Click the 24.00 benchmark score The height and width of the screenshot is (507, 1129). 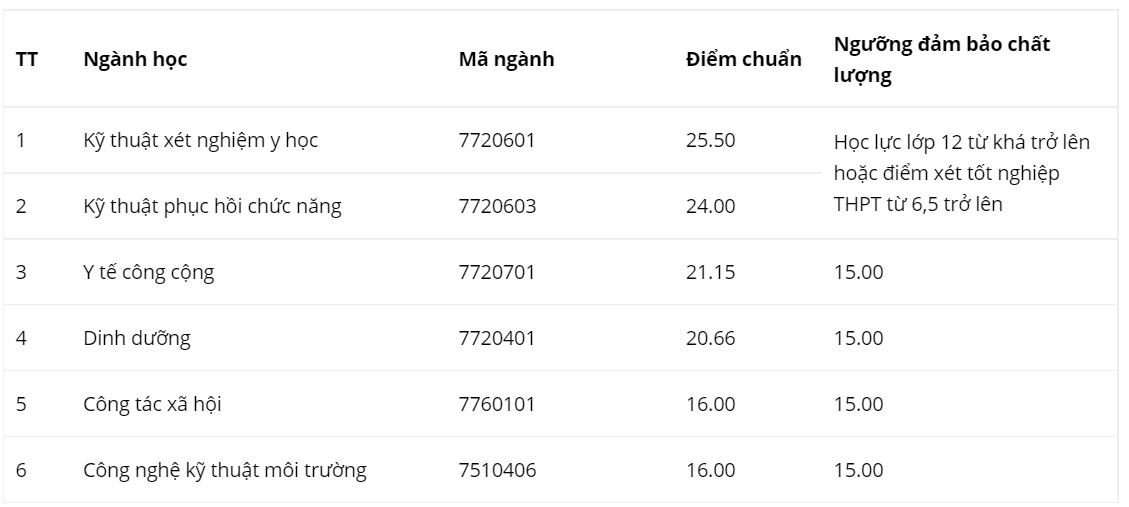710,206
